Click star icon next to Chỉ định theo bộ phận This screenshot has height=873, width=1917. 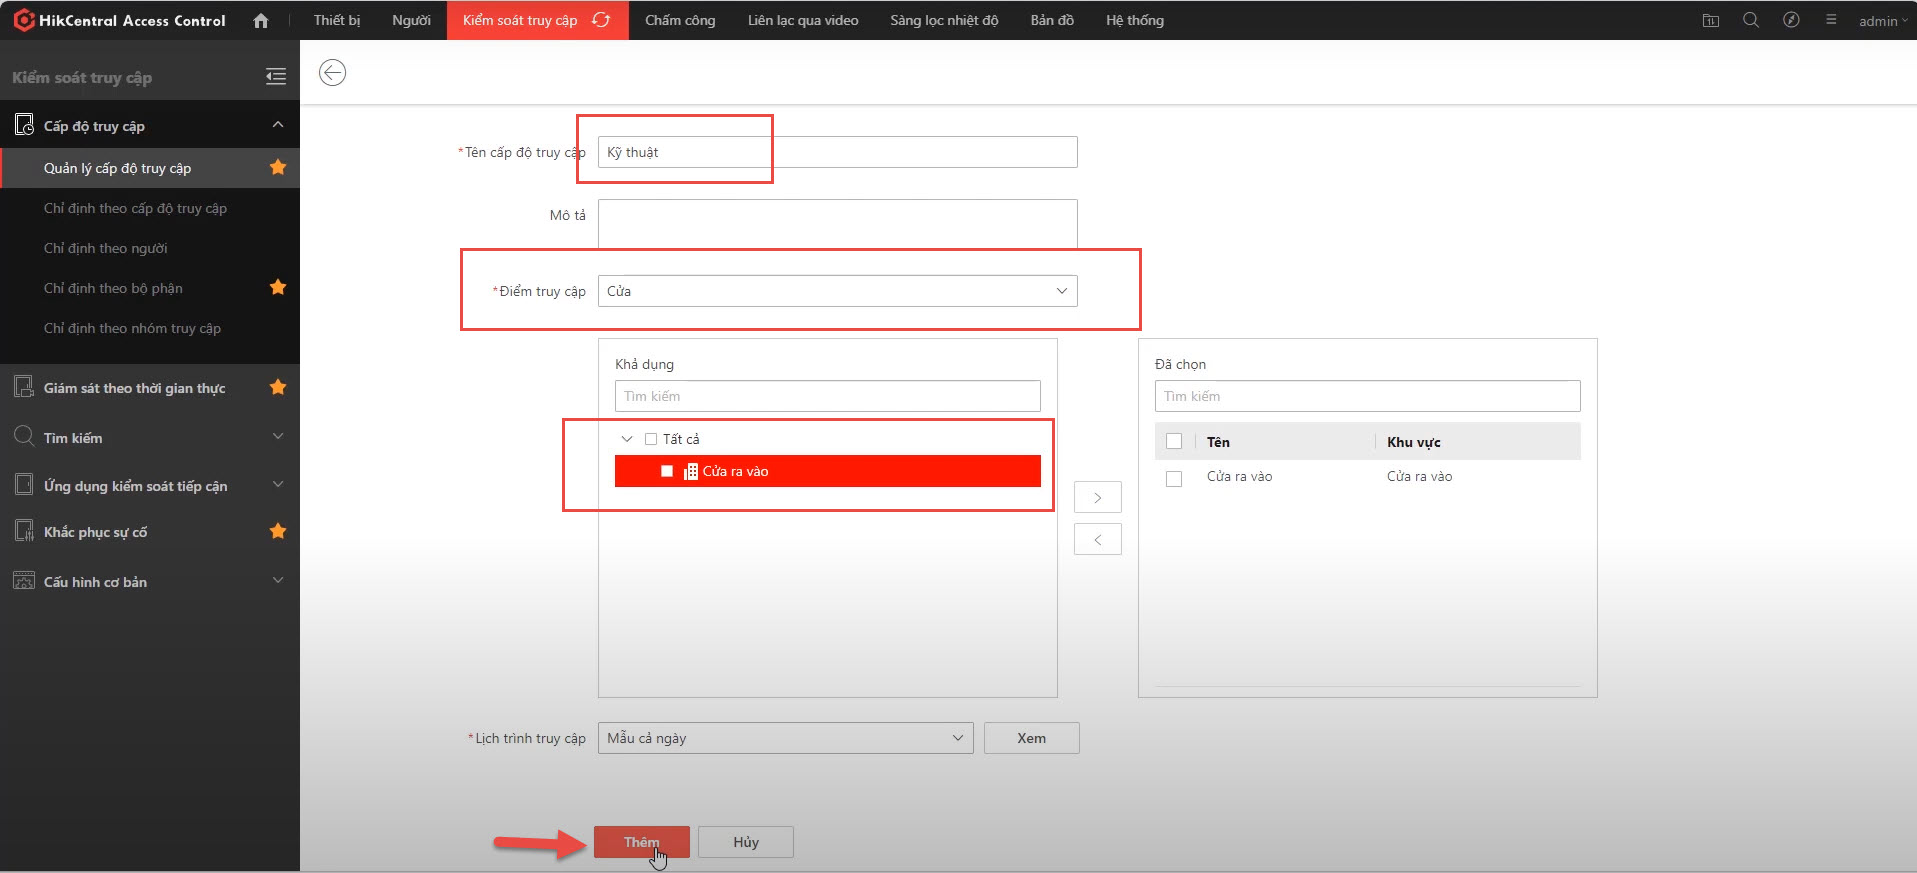[278, 288]
